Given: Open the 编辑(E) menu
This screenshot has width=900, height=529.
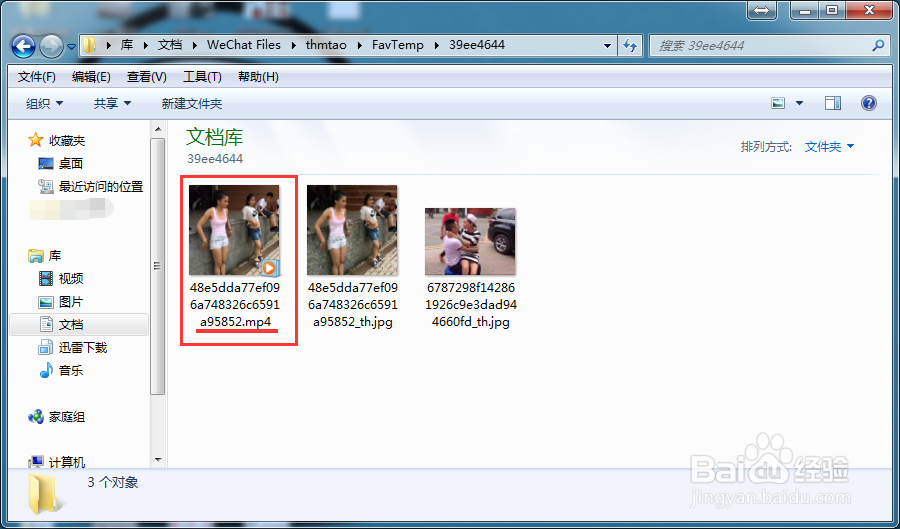Looking at the screenshot, I should pyautogui.click(x=91, y=77).
